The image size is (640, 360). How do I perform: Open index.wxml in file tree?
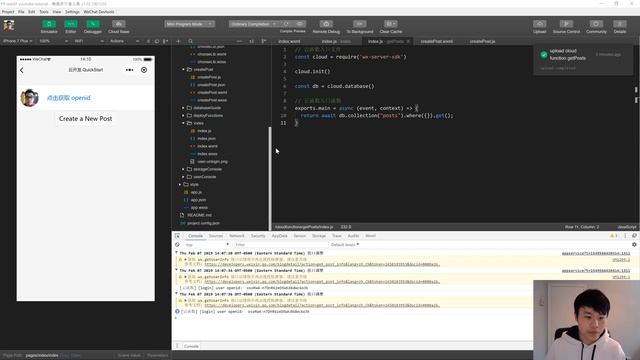pos(207,146)
